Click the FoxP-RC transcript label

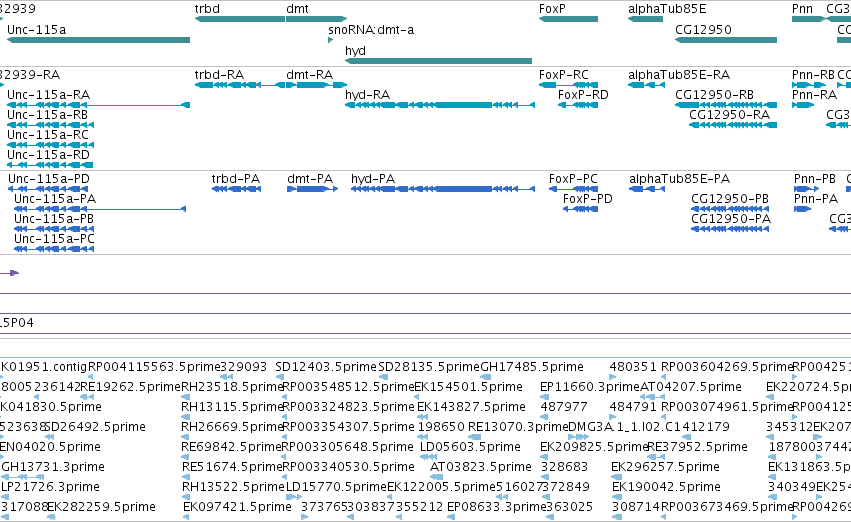pos(563,75)
